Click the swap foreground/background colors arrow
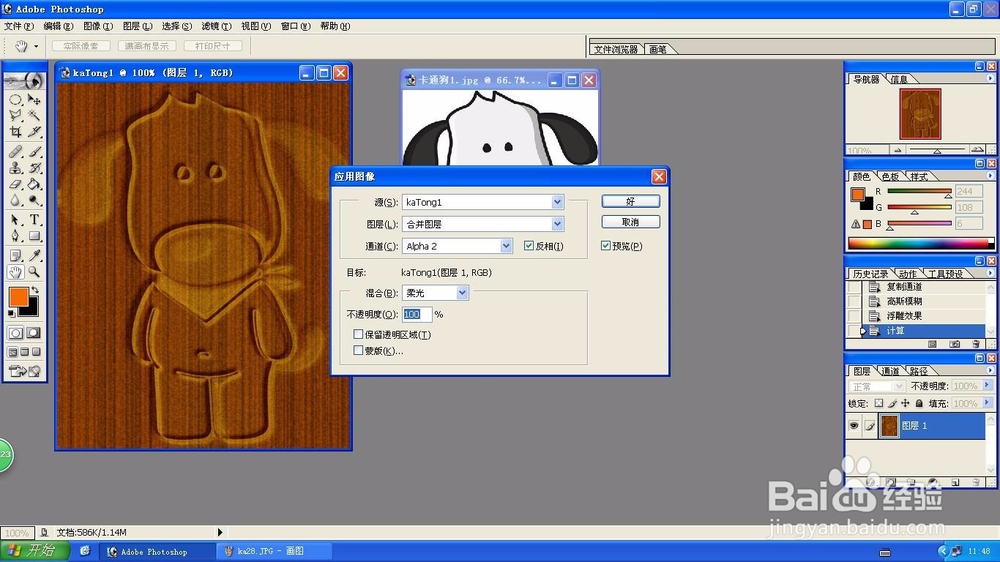 pos(36,290)
